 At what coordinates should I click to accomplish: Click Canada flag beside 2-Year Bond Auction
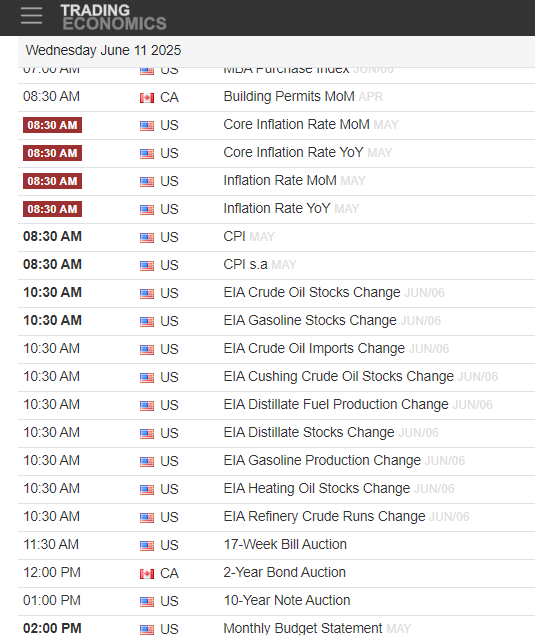[147, 573]
